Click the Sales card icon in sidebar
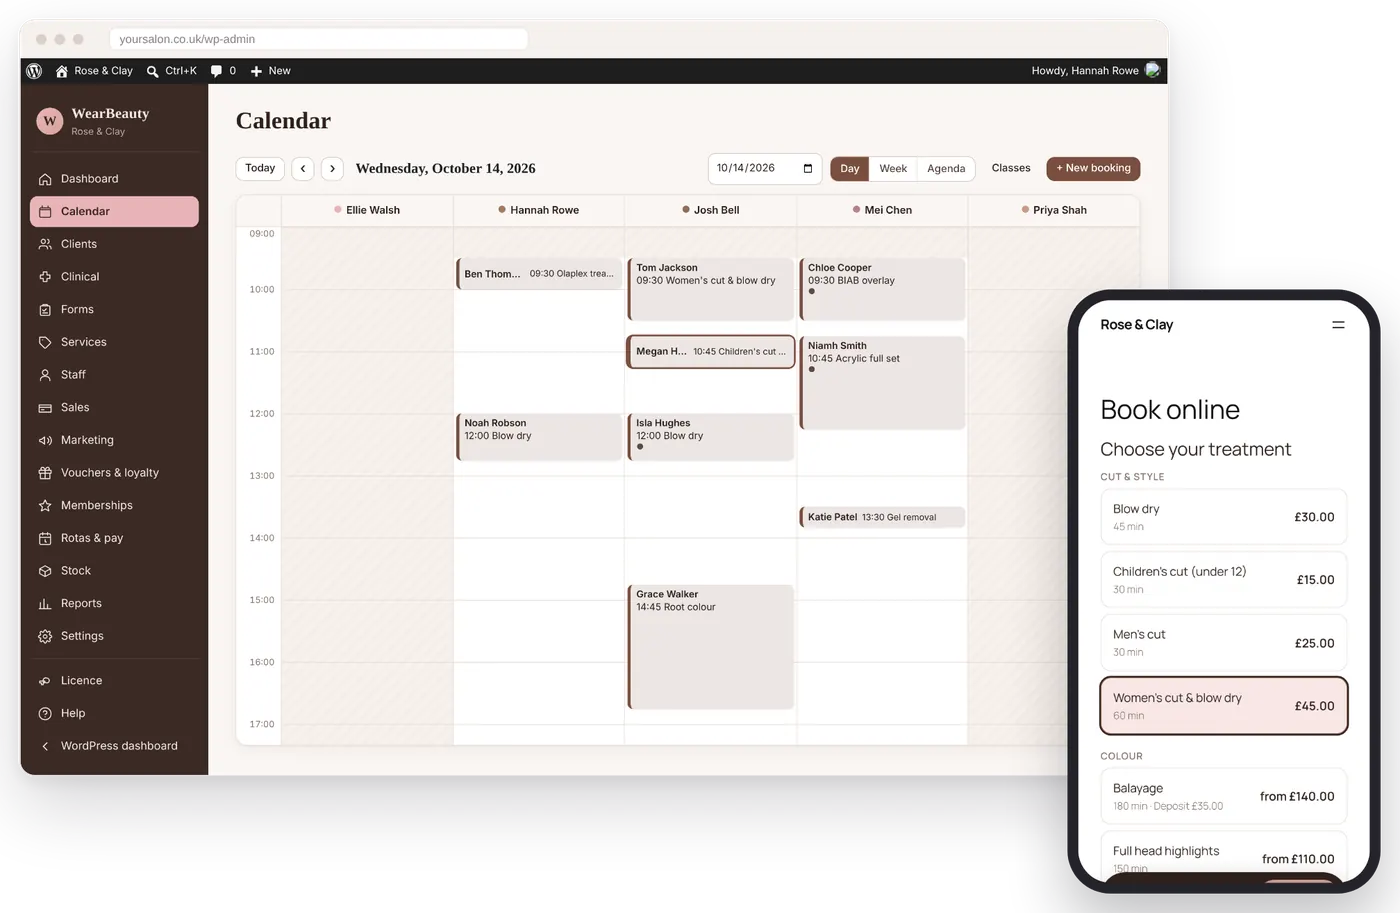The width and height of the screenshot is (1400, 913). click(x=45, y=408)
